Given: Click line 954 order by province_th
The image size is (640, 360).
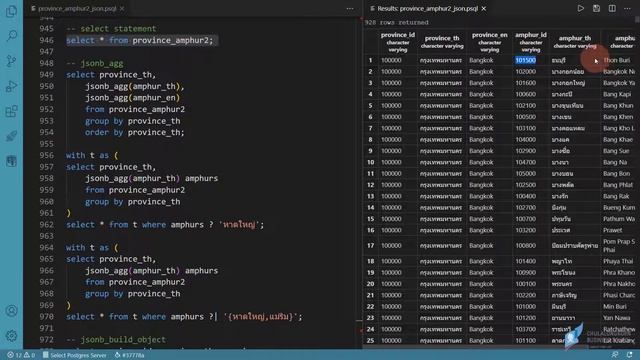Looking at the screenshot, I should point(134,133).
